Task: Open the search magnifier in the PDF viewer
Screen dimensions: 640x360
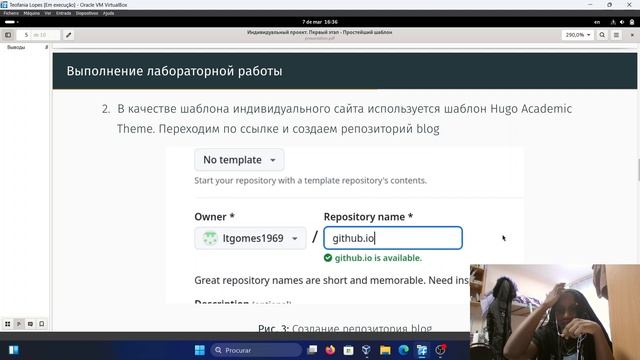Action: [602, 35]
